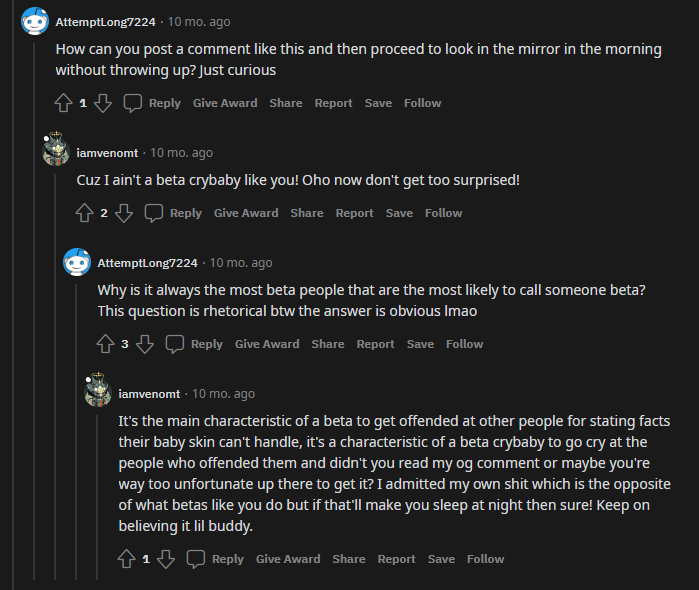
Task: Report the rhetorical question comment
Action: (375, 344)
